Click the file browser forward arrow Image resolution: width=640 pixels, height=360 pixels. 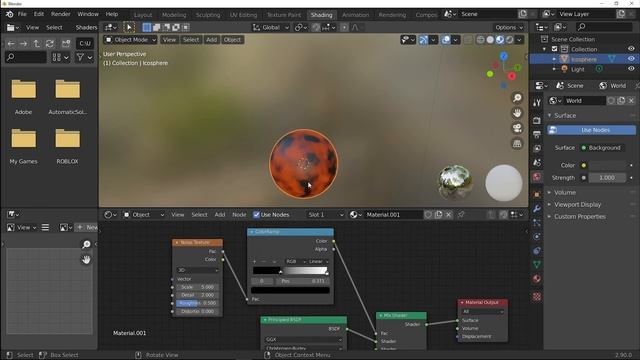click(x=24, y=44)
